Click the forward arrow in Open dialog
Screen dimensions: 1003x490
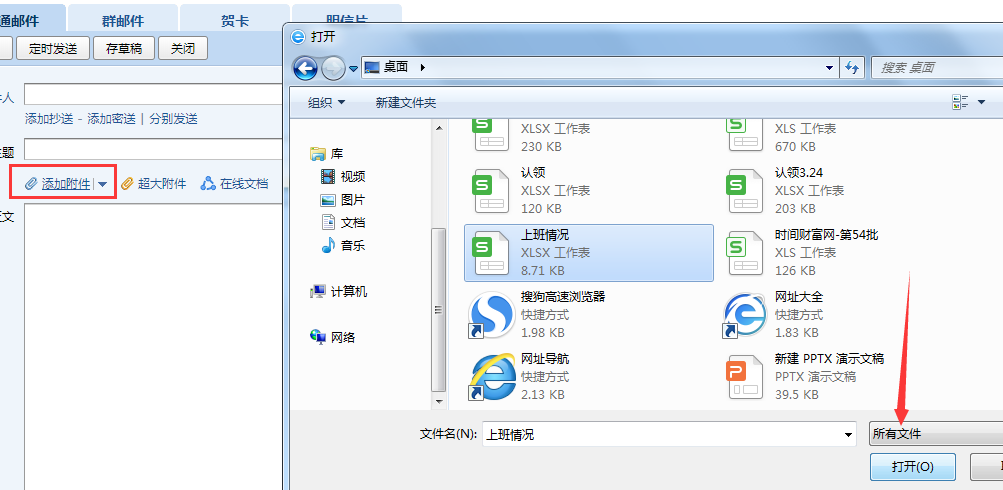[333, 68]
